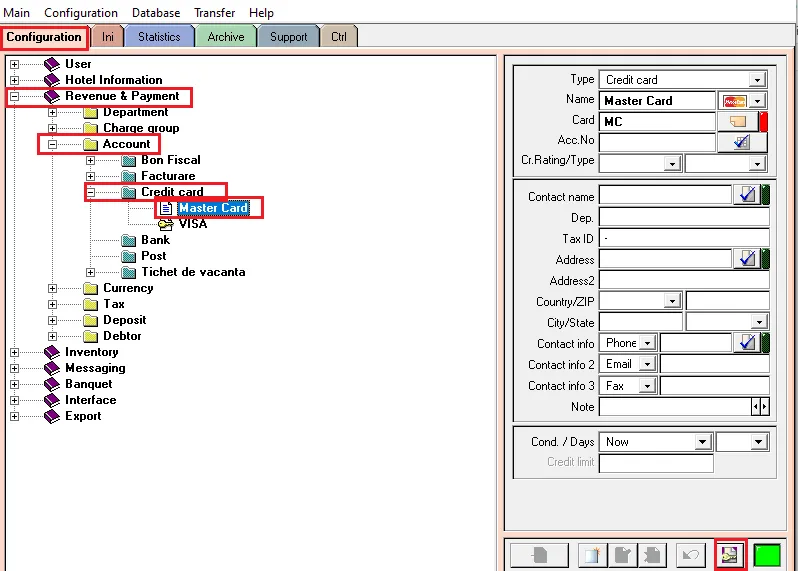The image size is (798, 571).
Task: Click the Name input field
Action: click(657, 101)
